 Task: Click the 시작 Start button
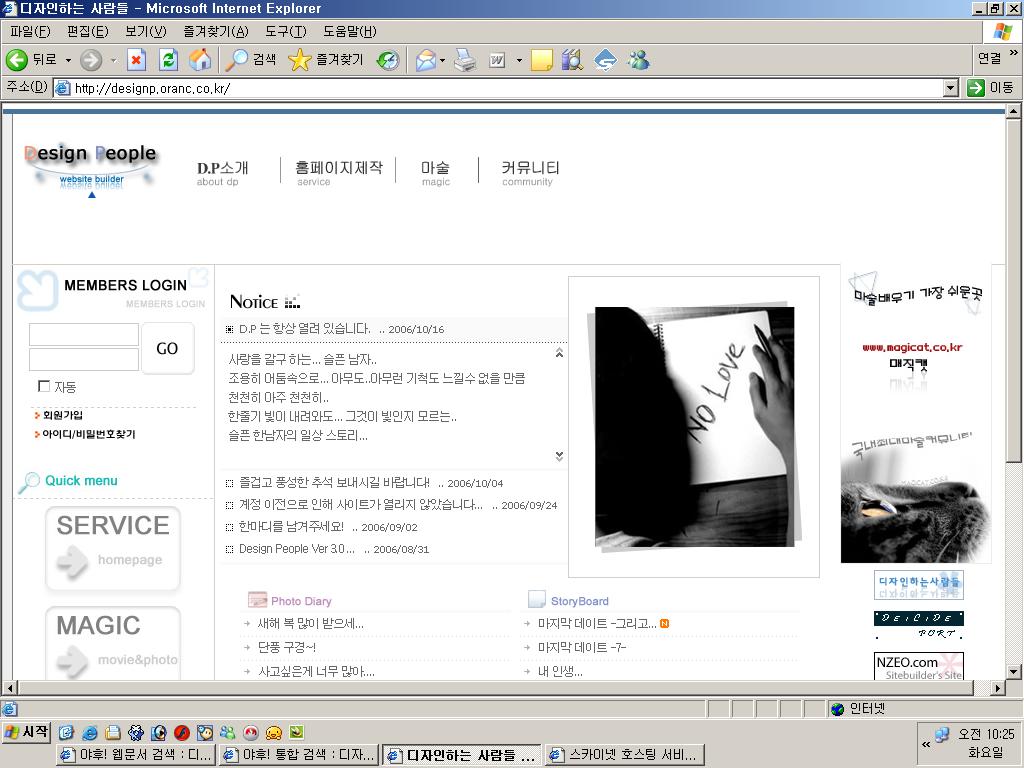point(26,731)
